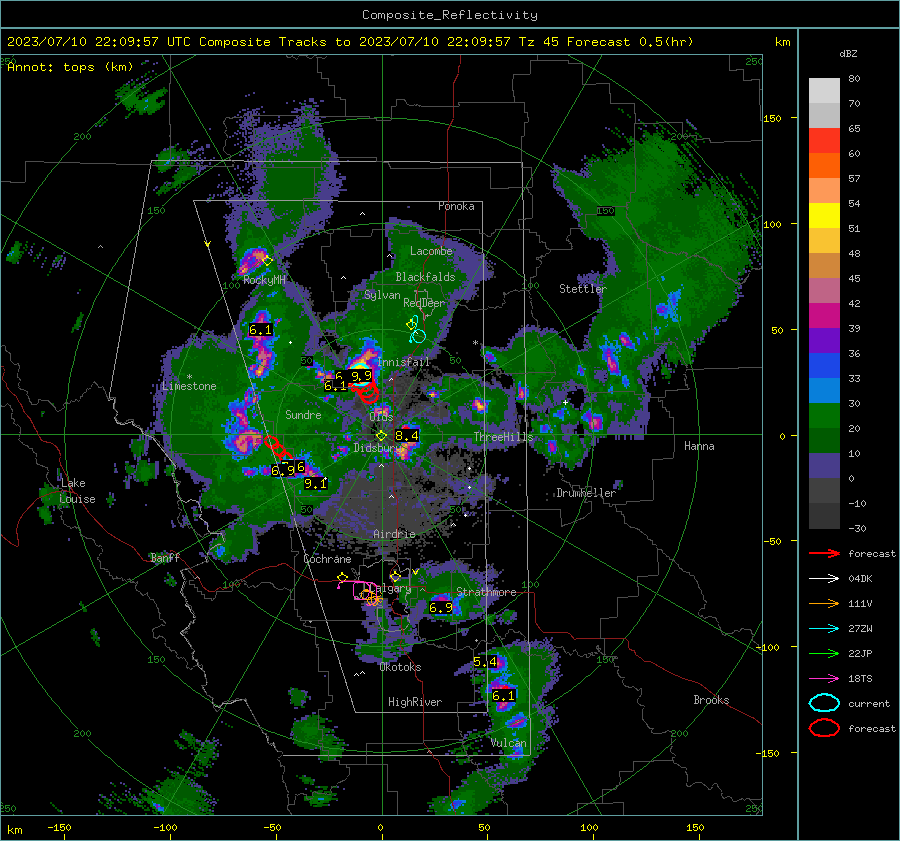The height and width of the screenshot is (841, 900).
Task: Click the ThreeHills city label
Action: point(503,437)
